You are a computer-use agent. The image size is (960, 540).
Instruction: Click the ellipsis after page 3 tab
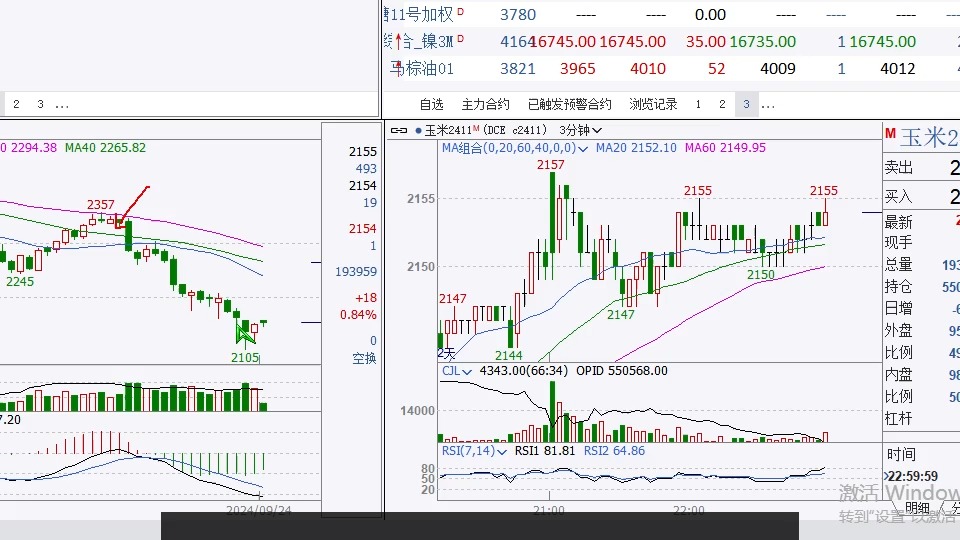768,104
